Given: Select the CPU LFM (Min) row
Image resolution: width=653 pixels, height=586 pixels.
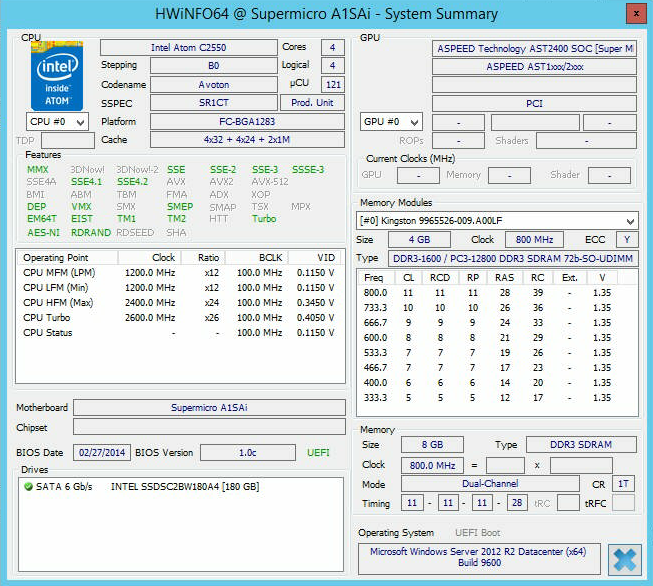Looking at the screenshot, I should coord(179,287).
